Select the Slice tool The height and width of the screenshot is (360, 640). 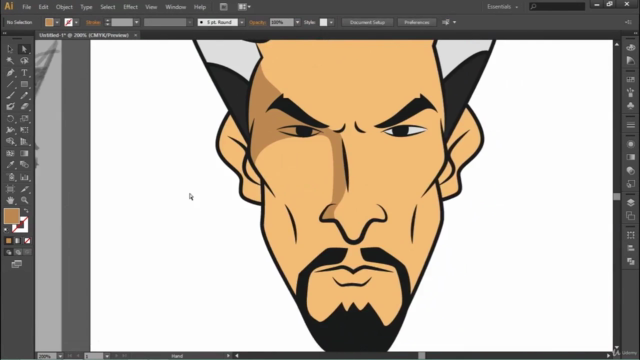pos(24,189)
